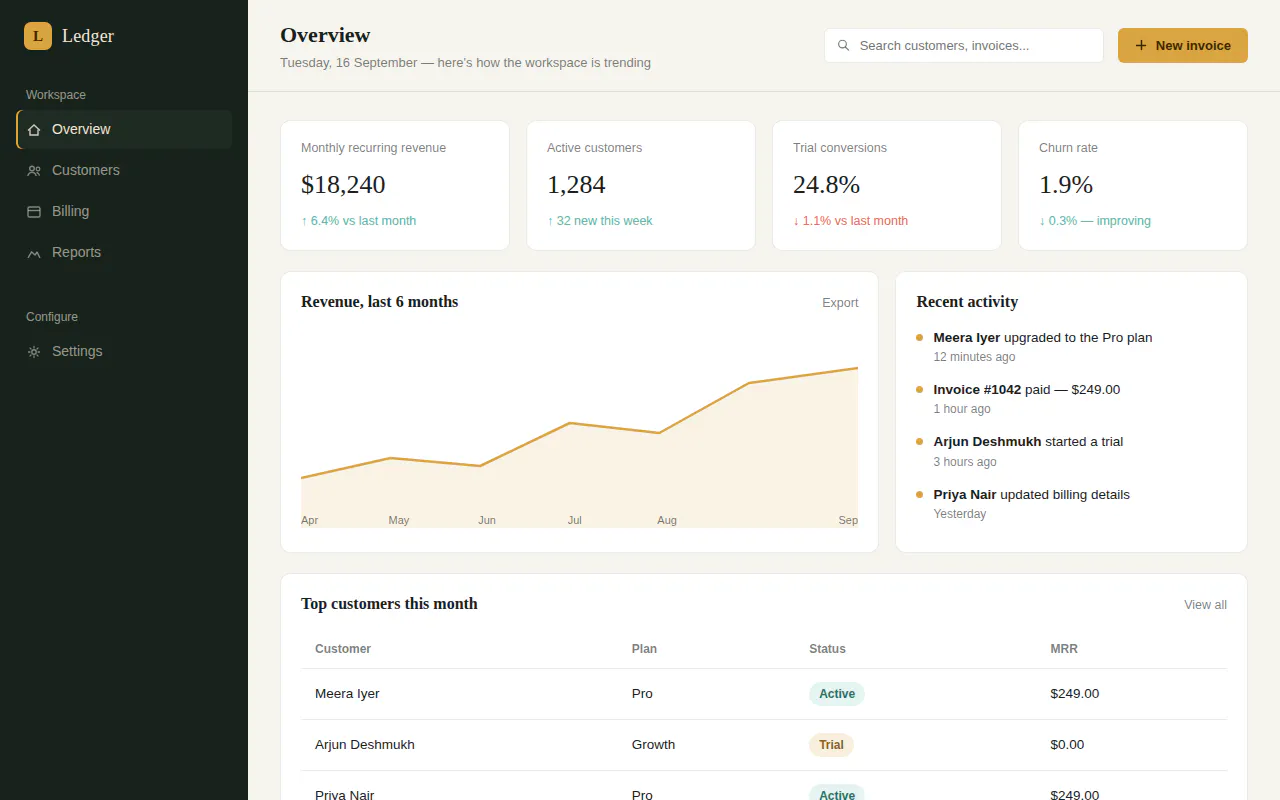This screenshot has width=1280, height=800.
Task: Click '0.3% — improving' trend text
Action: (x=1095, y=221)
